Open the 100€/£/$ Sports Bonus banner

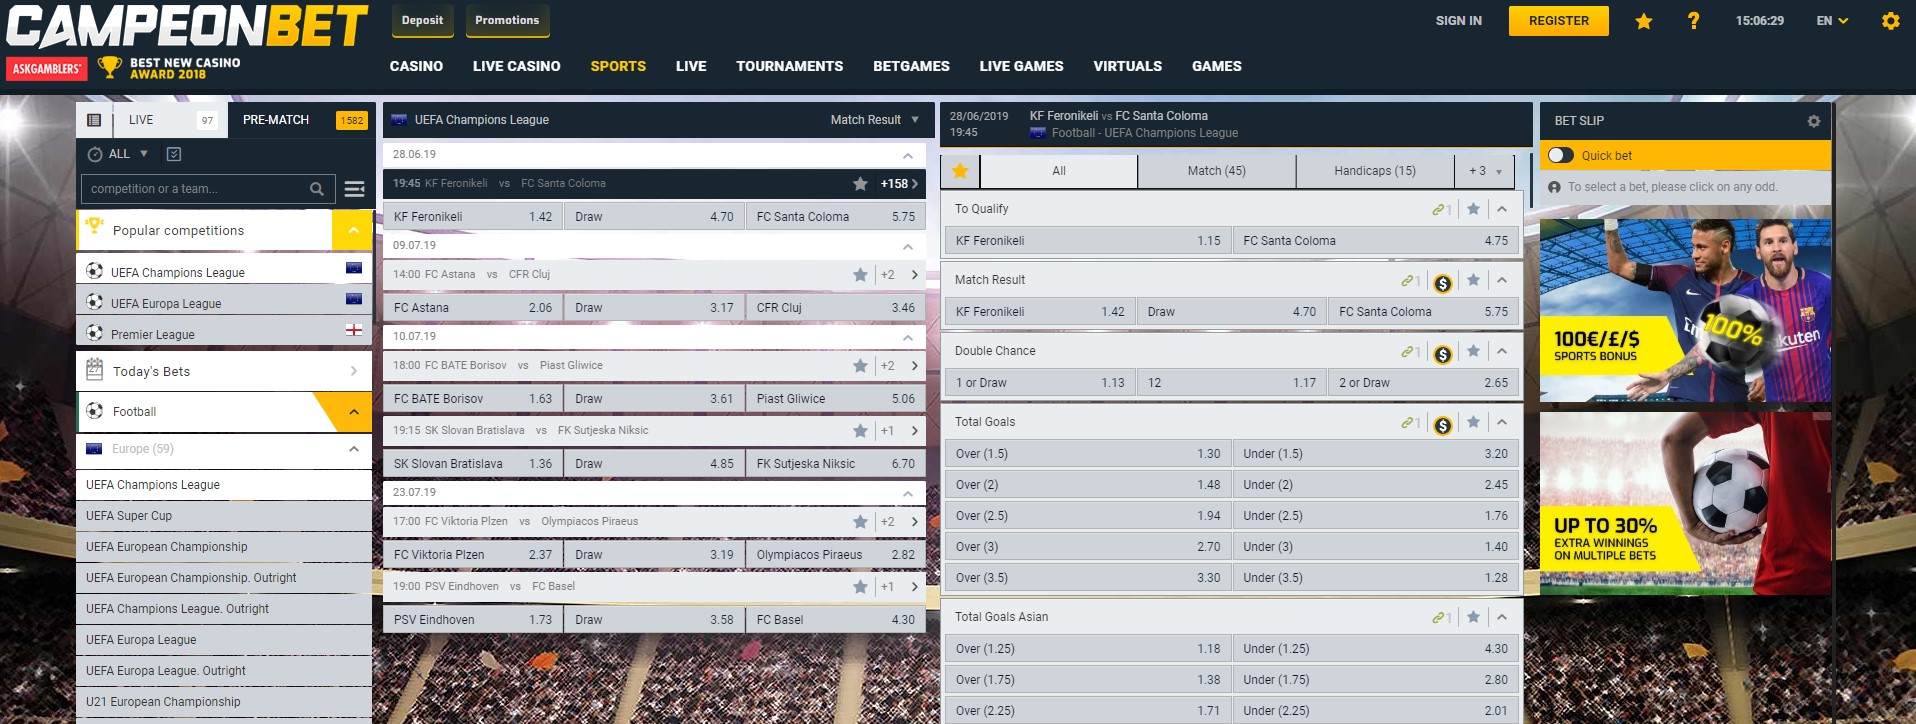point(1685,311)
